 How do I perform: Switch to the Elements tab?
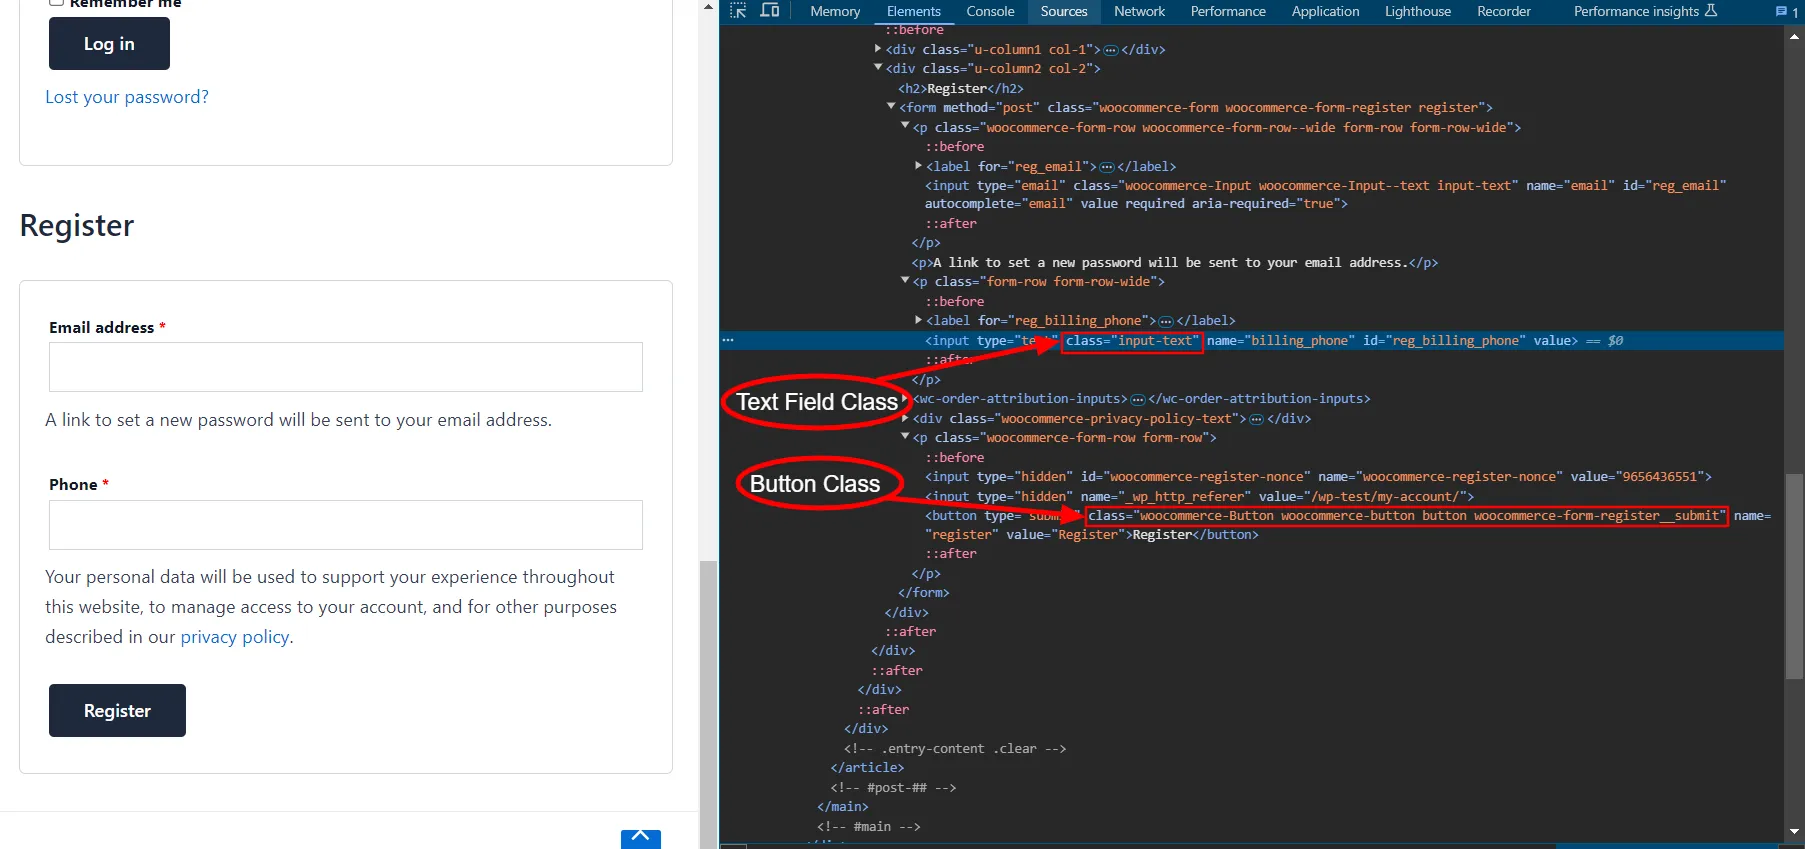[914, 11]
